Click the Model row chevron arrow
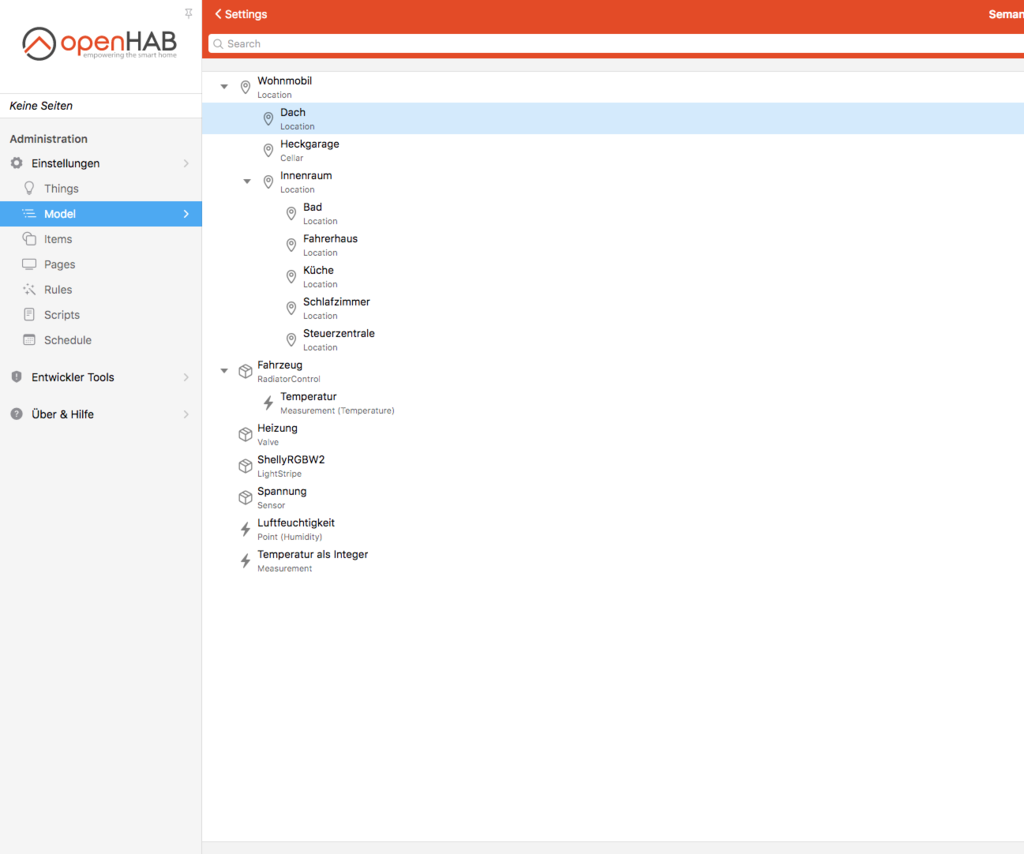 tap(186, 214)
